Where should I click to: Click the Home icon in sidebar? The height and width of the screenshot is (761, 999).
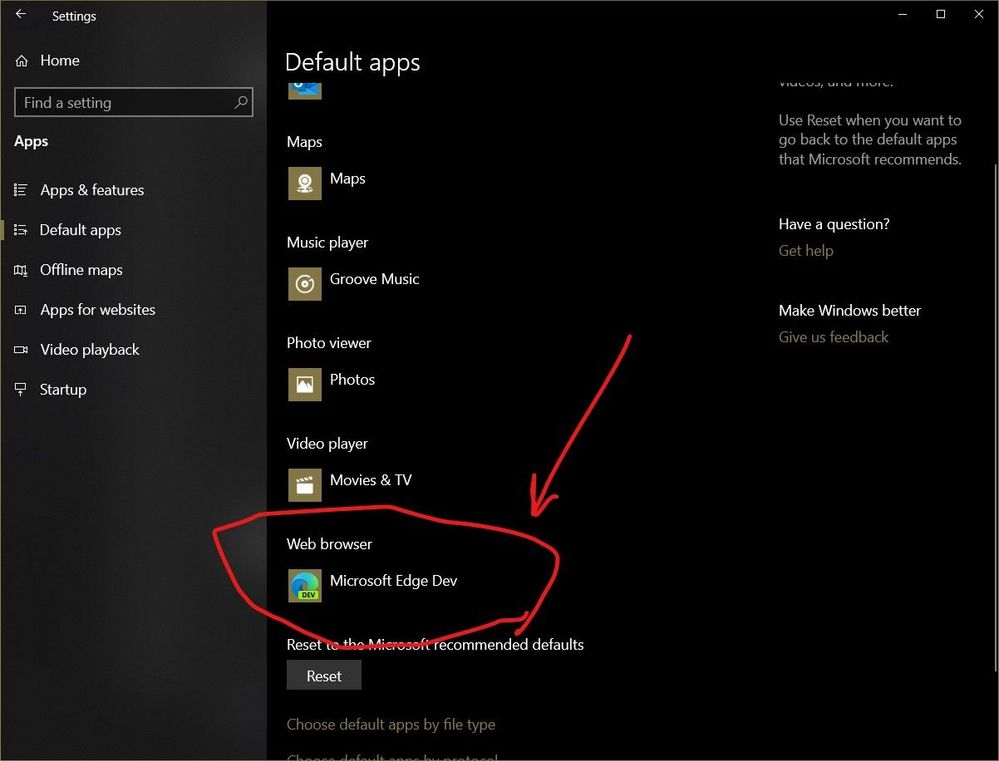(21, 61)
